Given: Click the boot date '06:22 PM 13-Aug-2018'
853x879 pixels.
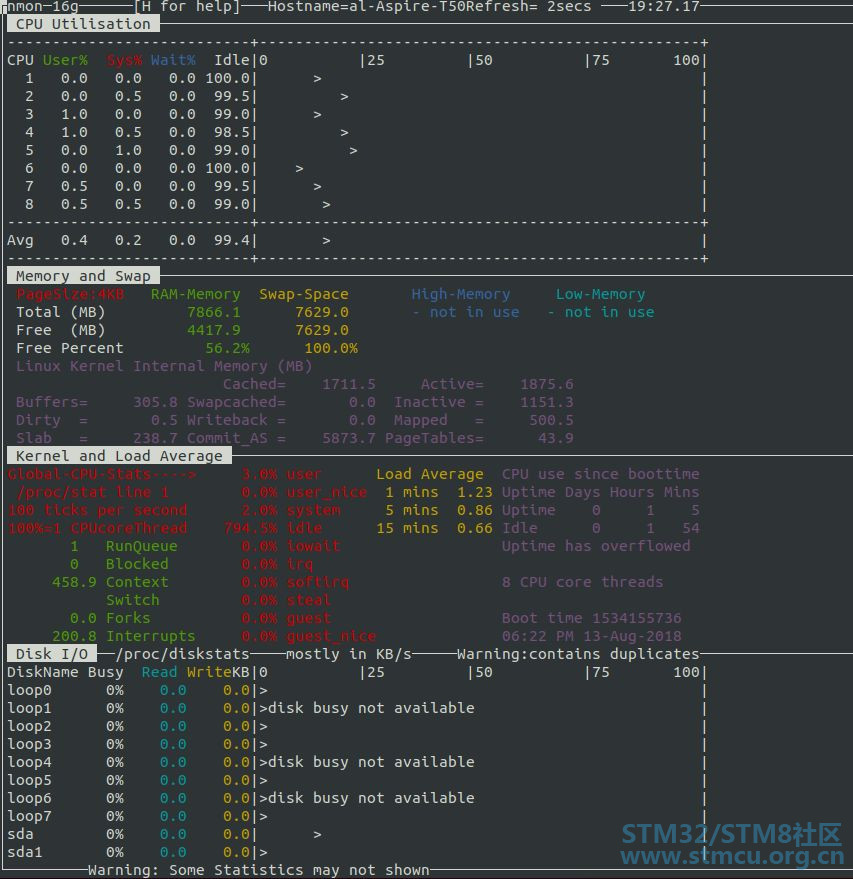Looking at the screenshot, I should [x=591, y=636].
